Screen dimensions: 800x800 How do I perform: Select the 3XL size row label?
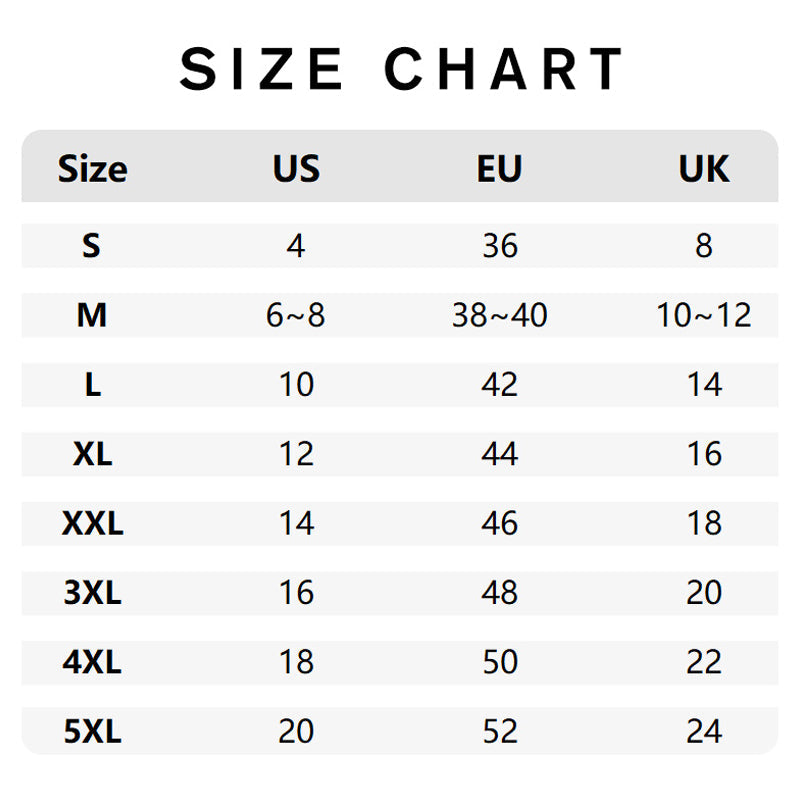pyautogui.click(x=92, y=592)
